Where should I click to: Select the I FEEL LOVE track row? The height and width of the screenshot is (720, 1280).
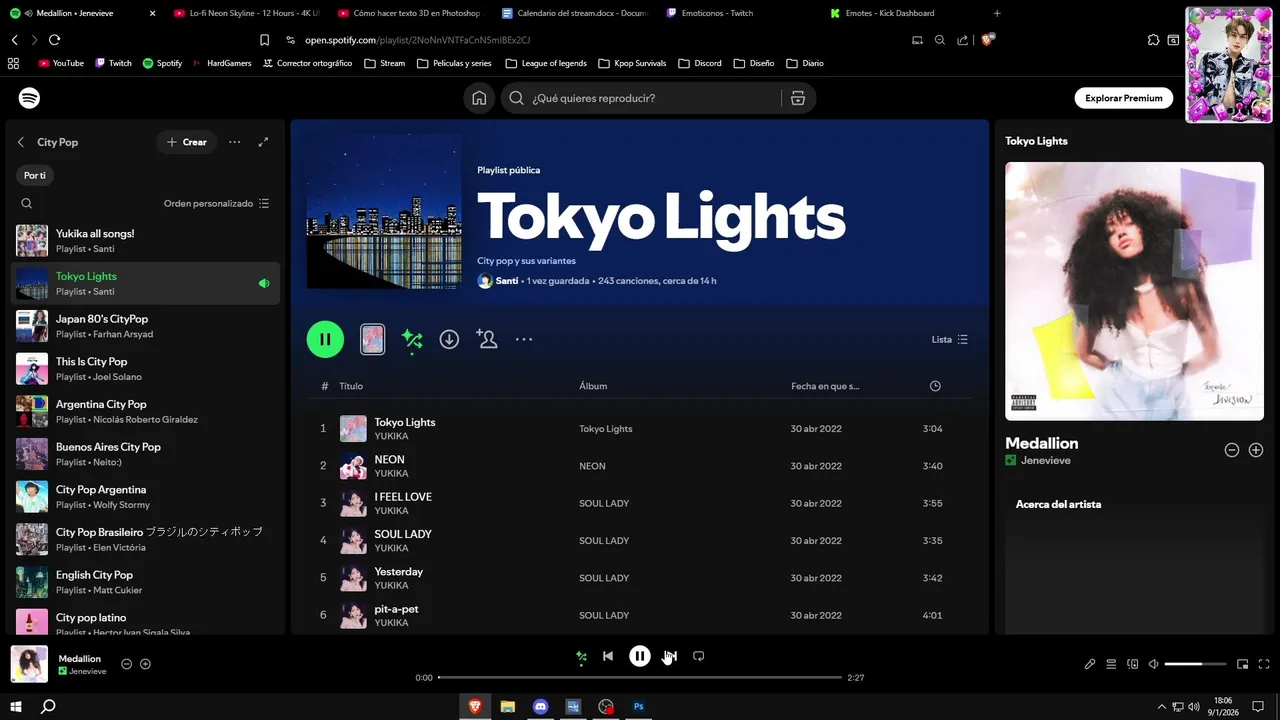click(640, 503)
